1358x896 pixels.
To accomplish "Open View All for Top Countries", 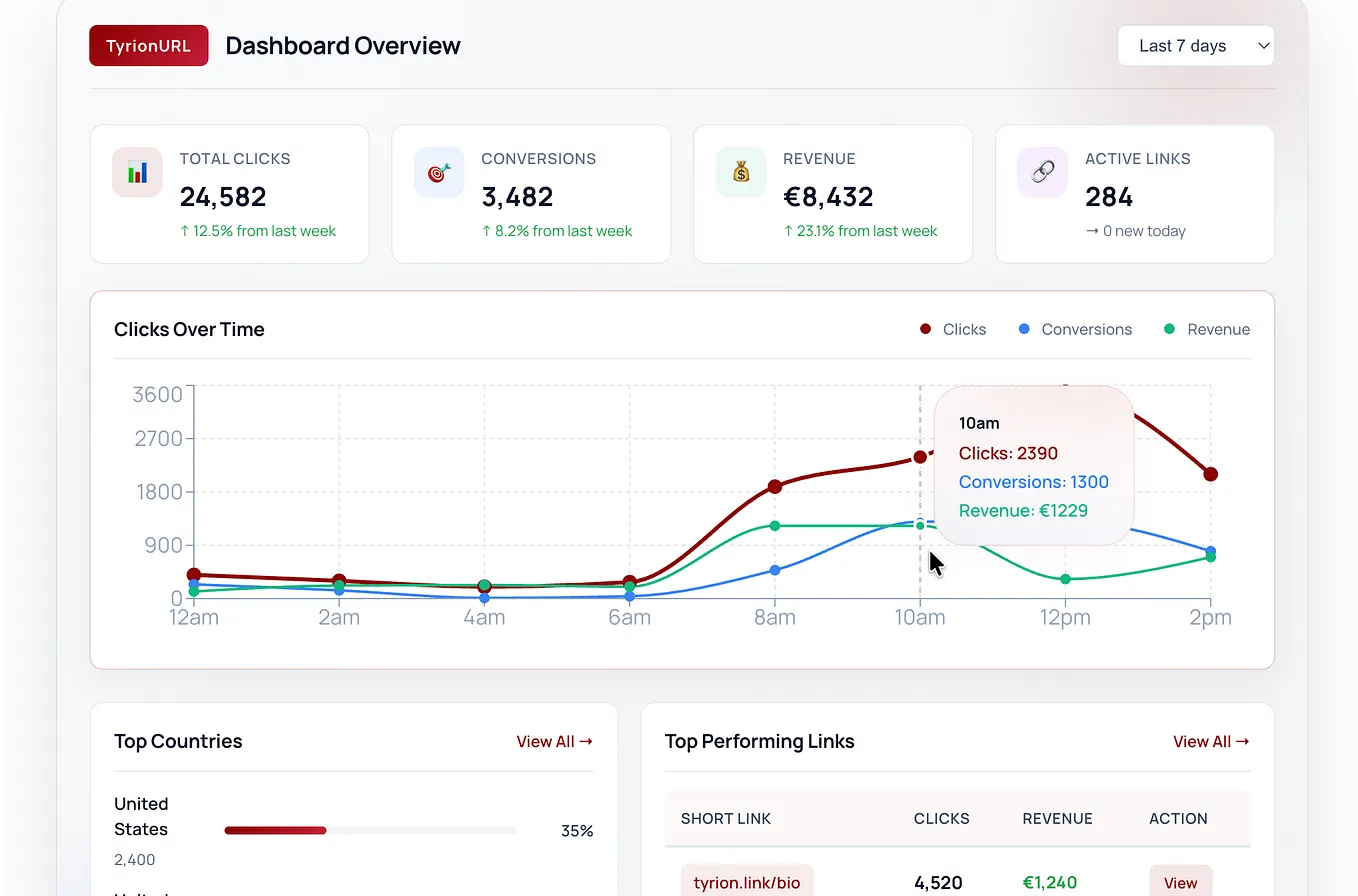I will tap(555, 741).
